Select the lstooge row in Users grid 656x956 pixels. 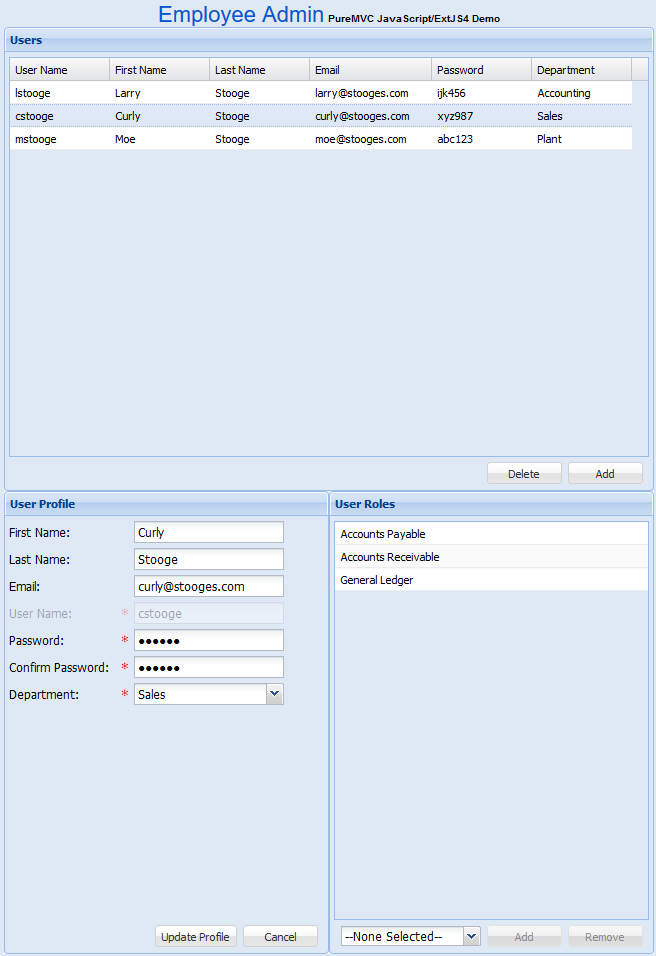click(321, 93)
